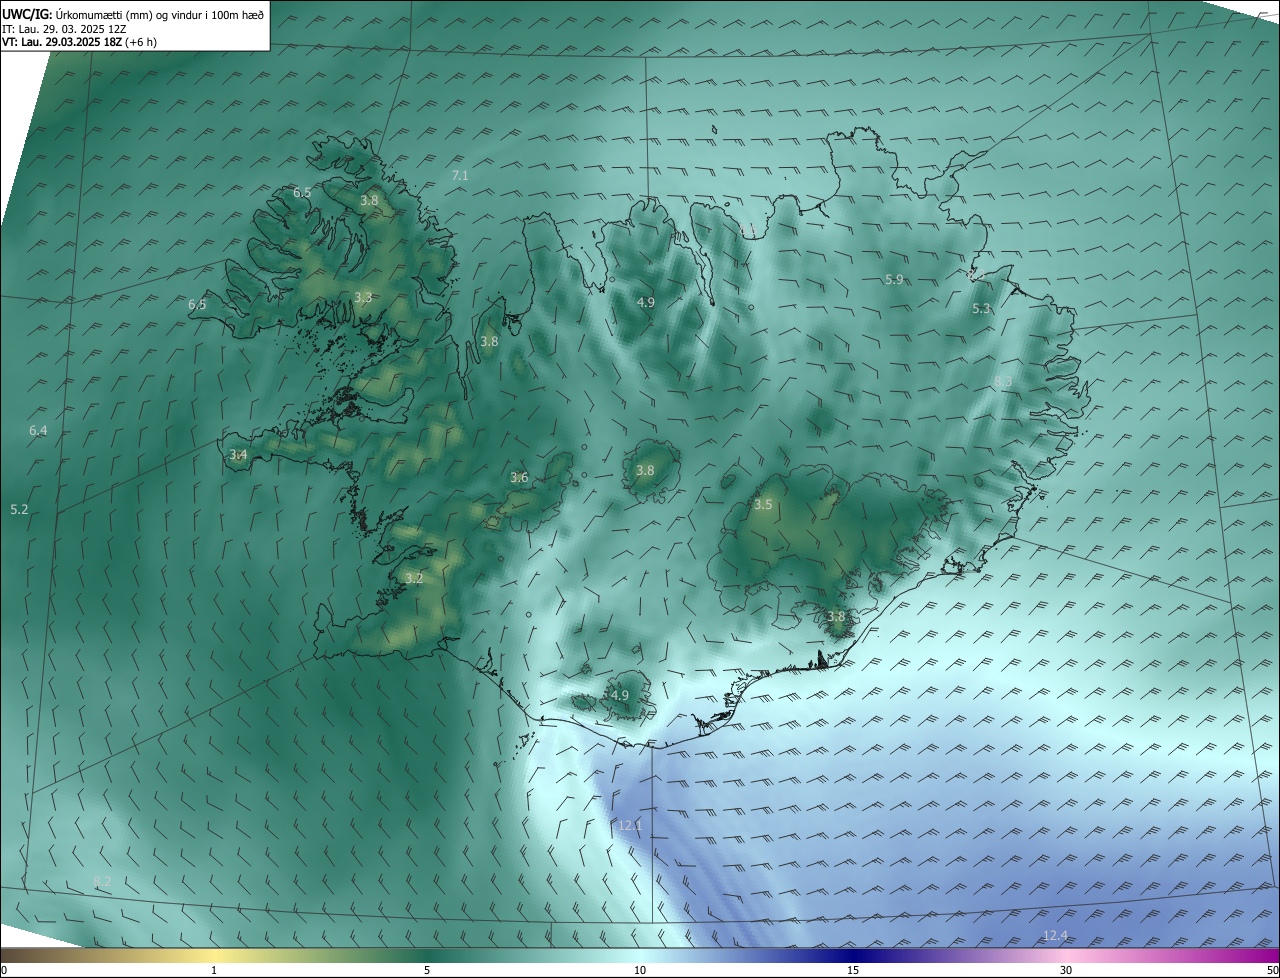The width and height of the screenshot is (1280, 978).
Task: Click the 0 tick on the colour scale
Action: (4, 971)
